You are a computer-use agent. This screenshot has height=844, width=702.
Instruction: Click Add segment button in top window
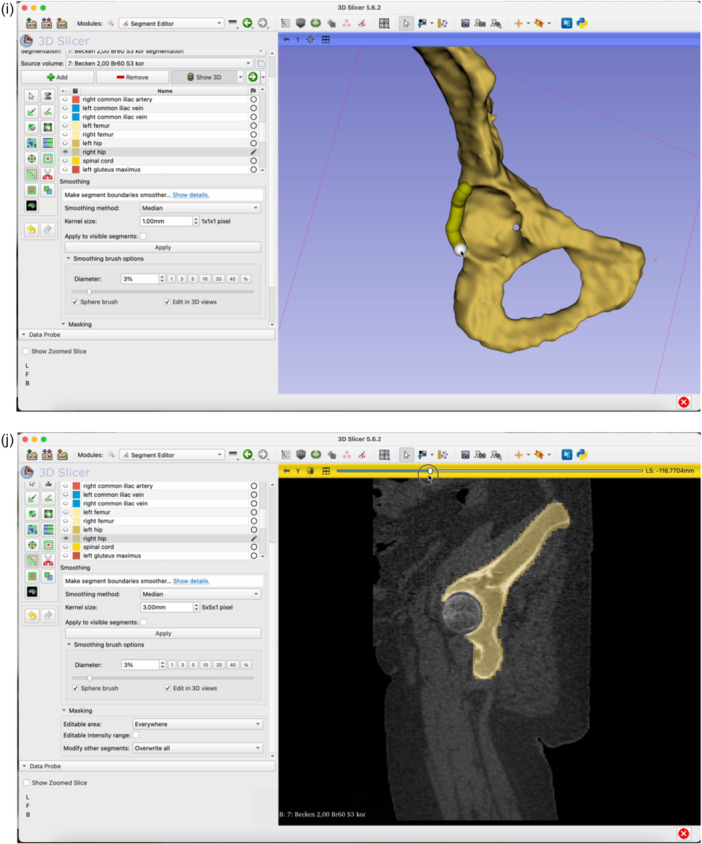[57, 77]
